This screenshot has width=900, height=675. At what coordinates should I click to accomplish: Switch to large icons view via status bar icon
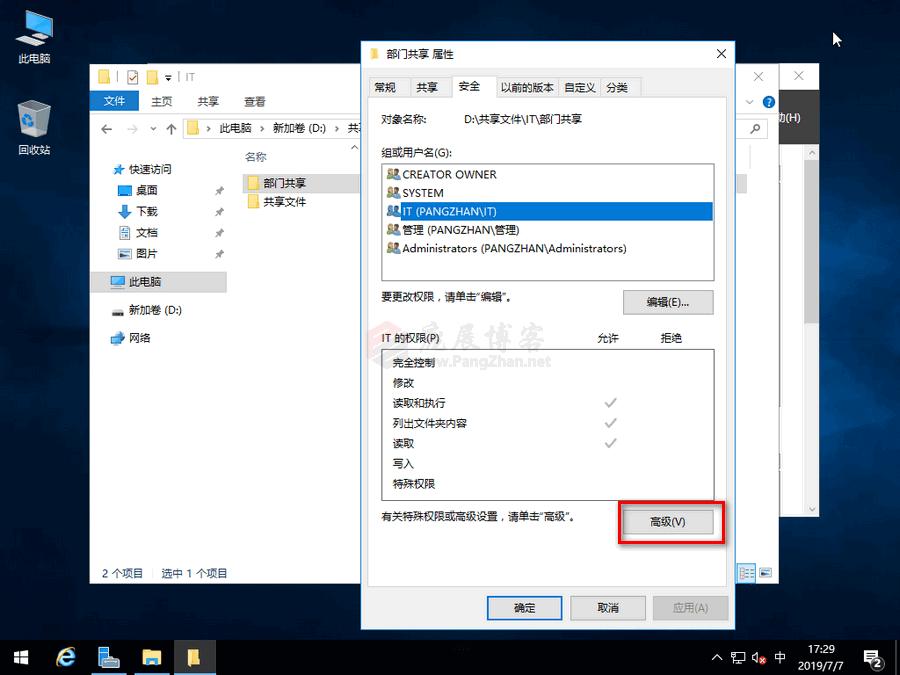coord(765,572)
